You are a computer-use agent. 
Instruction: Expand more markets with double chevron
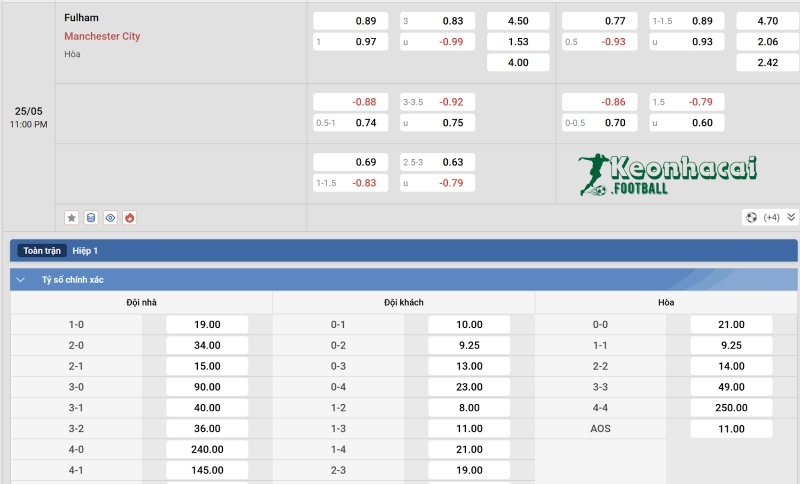[x=791, y=217]
